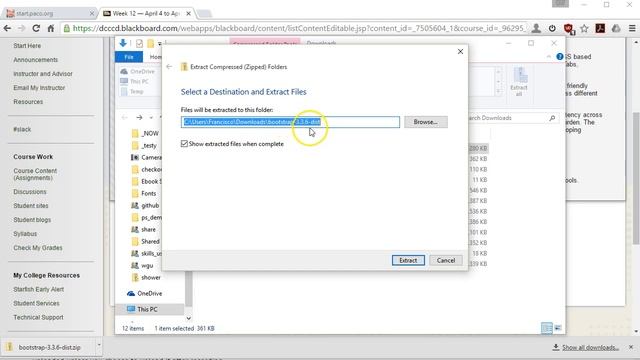Open the File tab in File Explorer
The height and width of the screenshot is (360, 640).
coord(129,57)
